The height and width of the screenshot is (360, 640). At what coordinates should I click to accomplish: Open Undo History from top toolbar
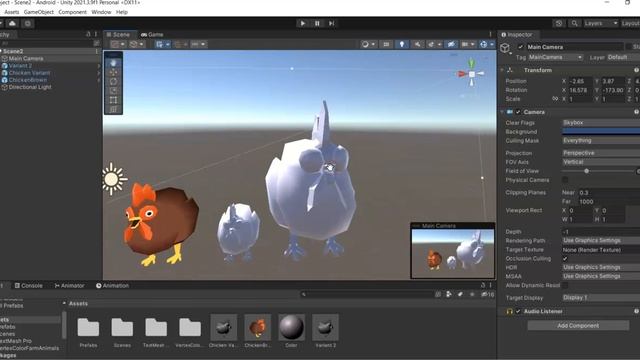(x=559, y=23)
